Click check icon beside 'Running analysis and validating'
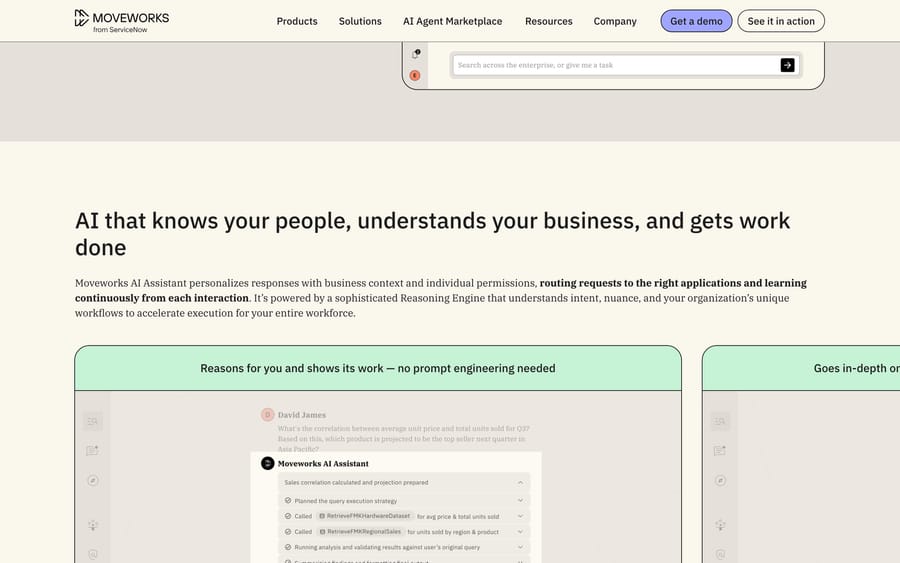The height and width of the screenshot is (563, 900). point(288,547)
